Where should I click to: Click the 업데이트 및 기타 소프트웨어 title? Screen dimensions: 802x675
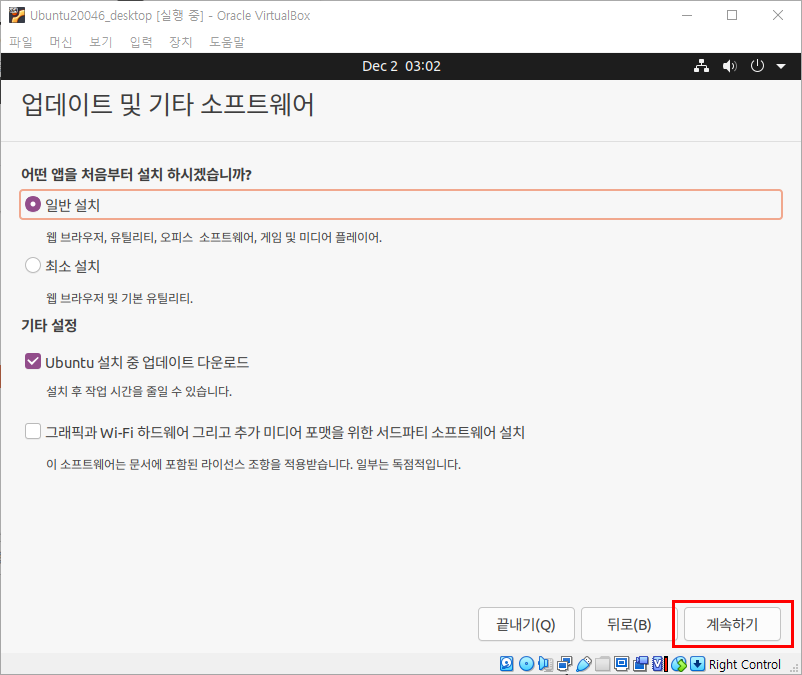(x=167, y=105)
